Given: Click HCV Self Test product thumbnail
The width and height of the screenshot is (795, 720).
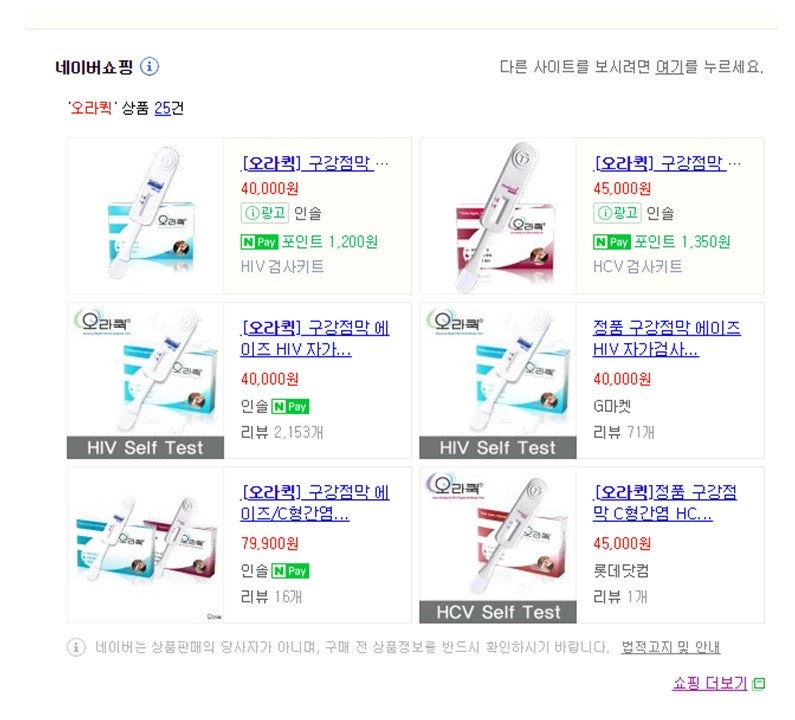Looking at the screenshot, I should pyautogui.click(x=498, y=545).
